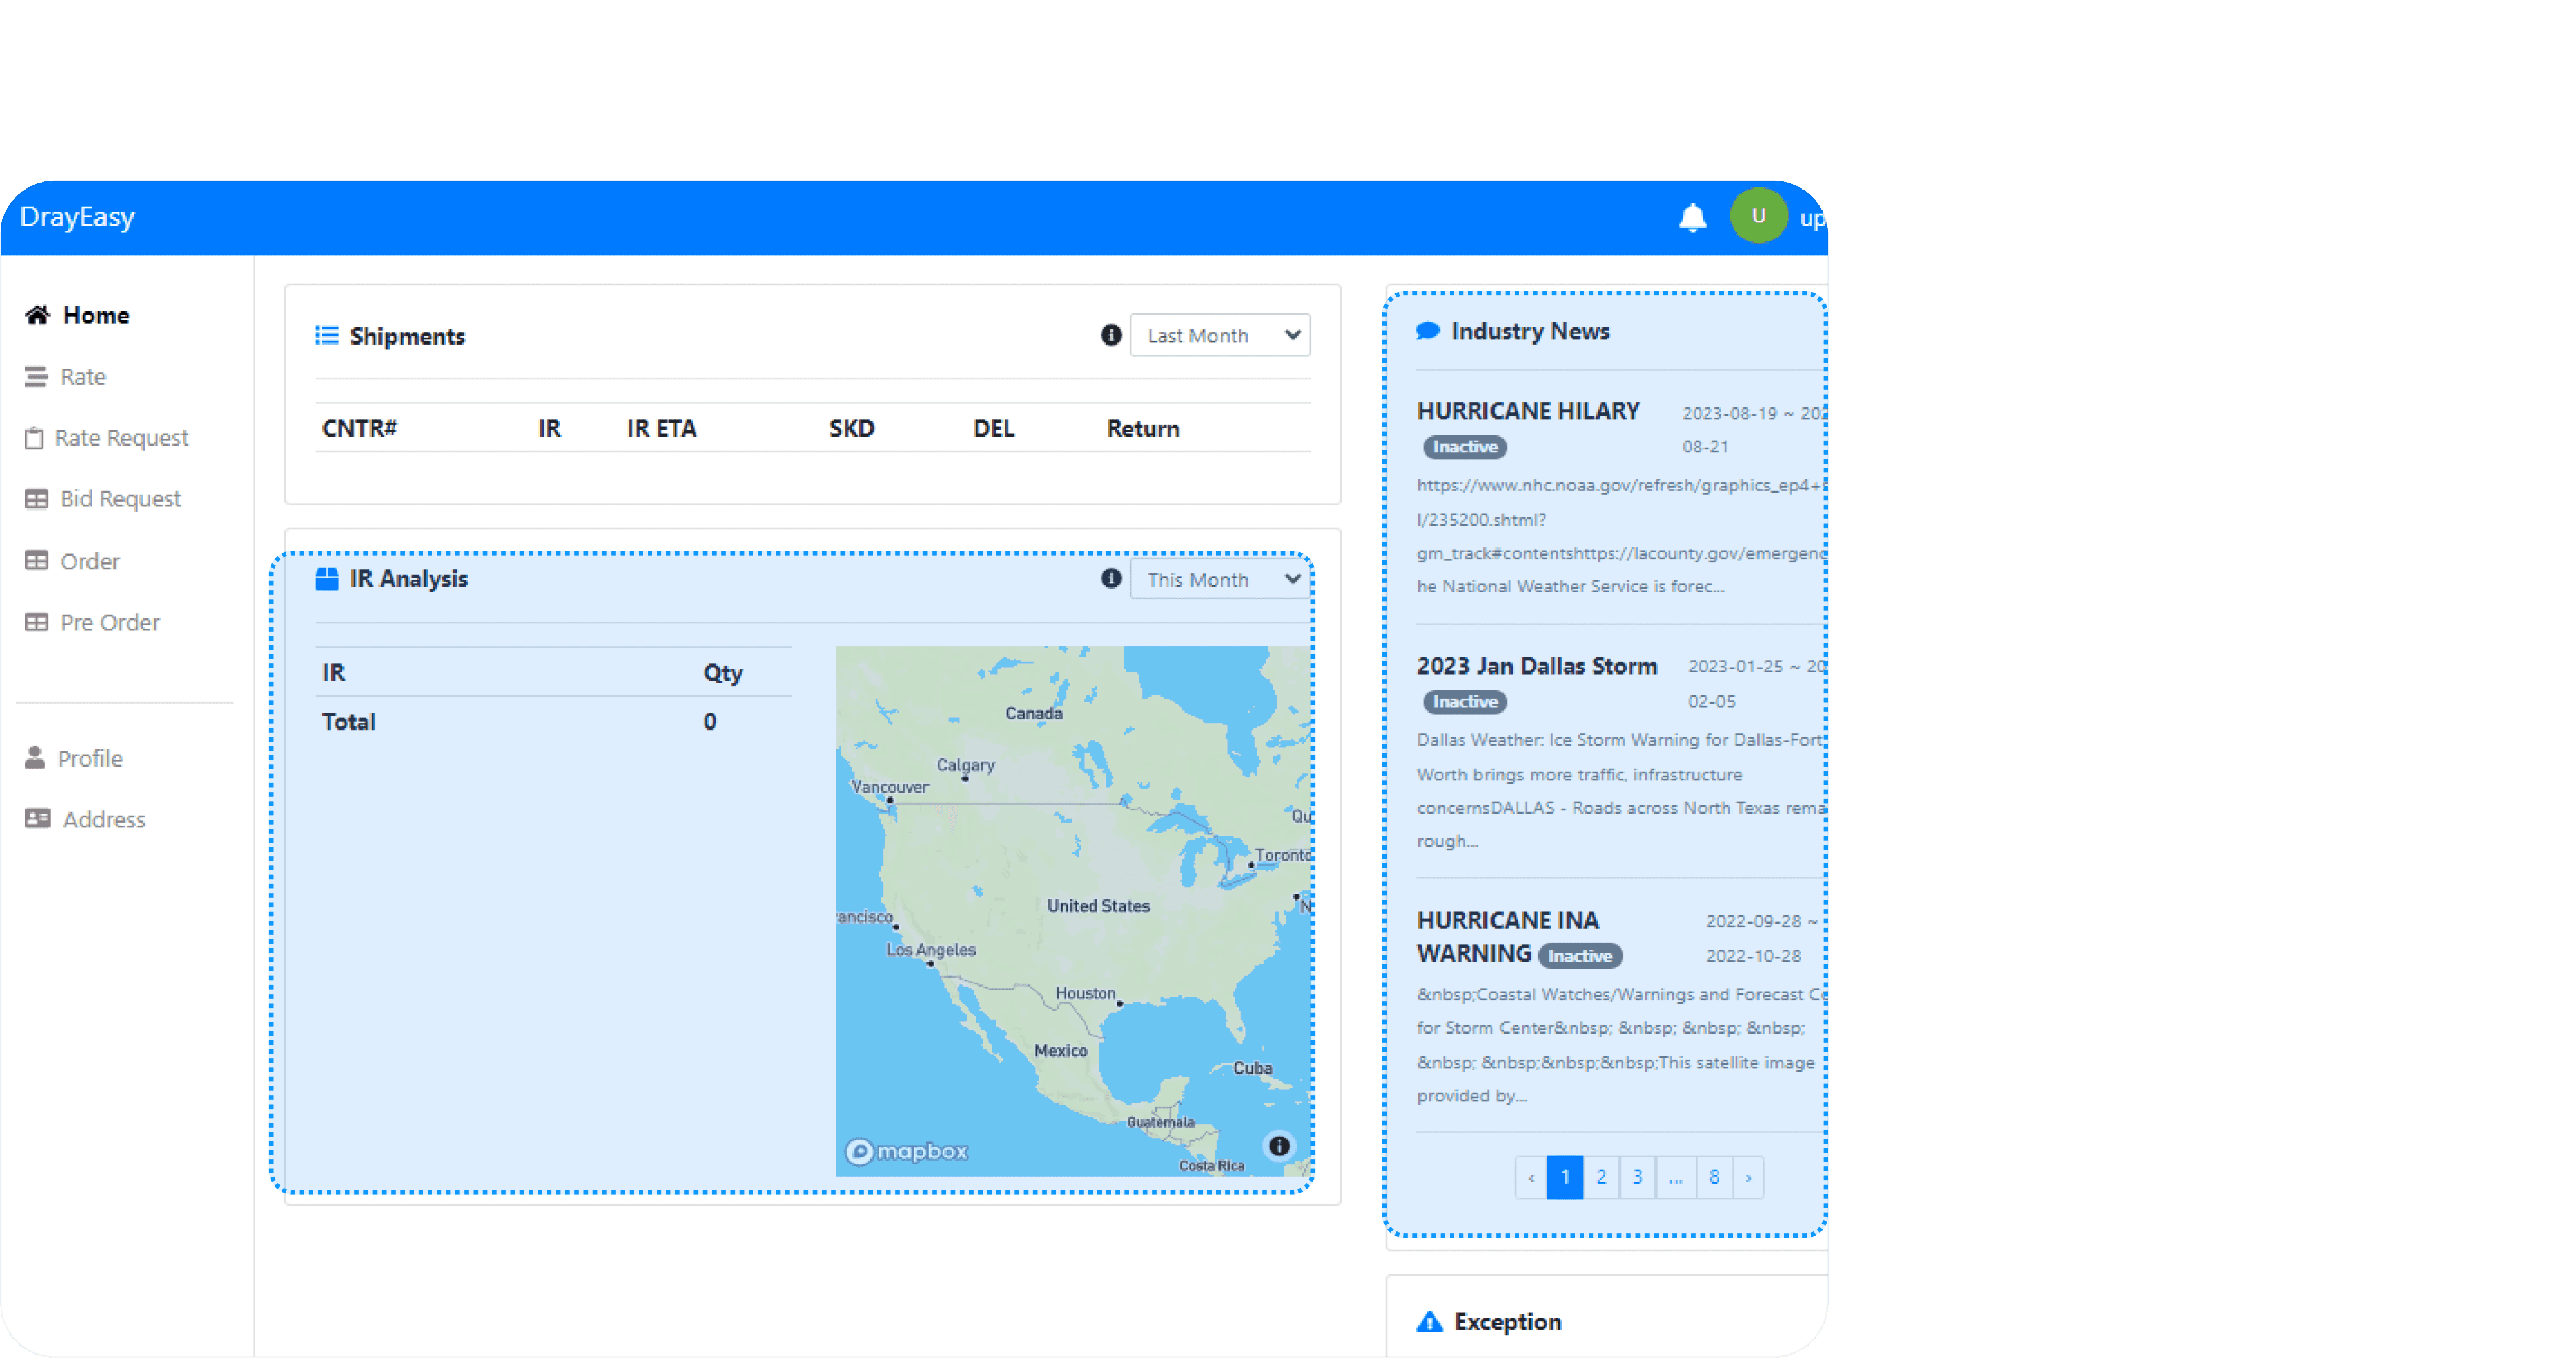The height and width of the screenshot is (1358, 2576).
Task: Open the Rate page in sidebar
Action: tap(82, 377)
